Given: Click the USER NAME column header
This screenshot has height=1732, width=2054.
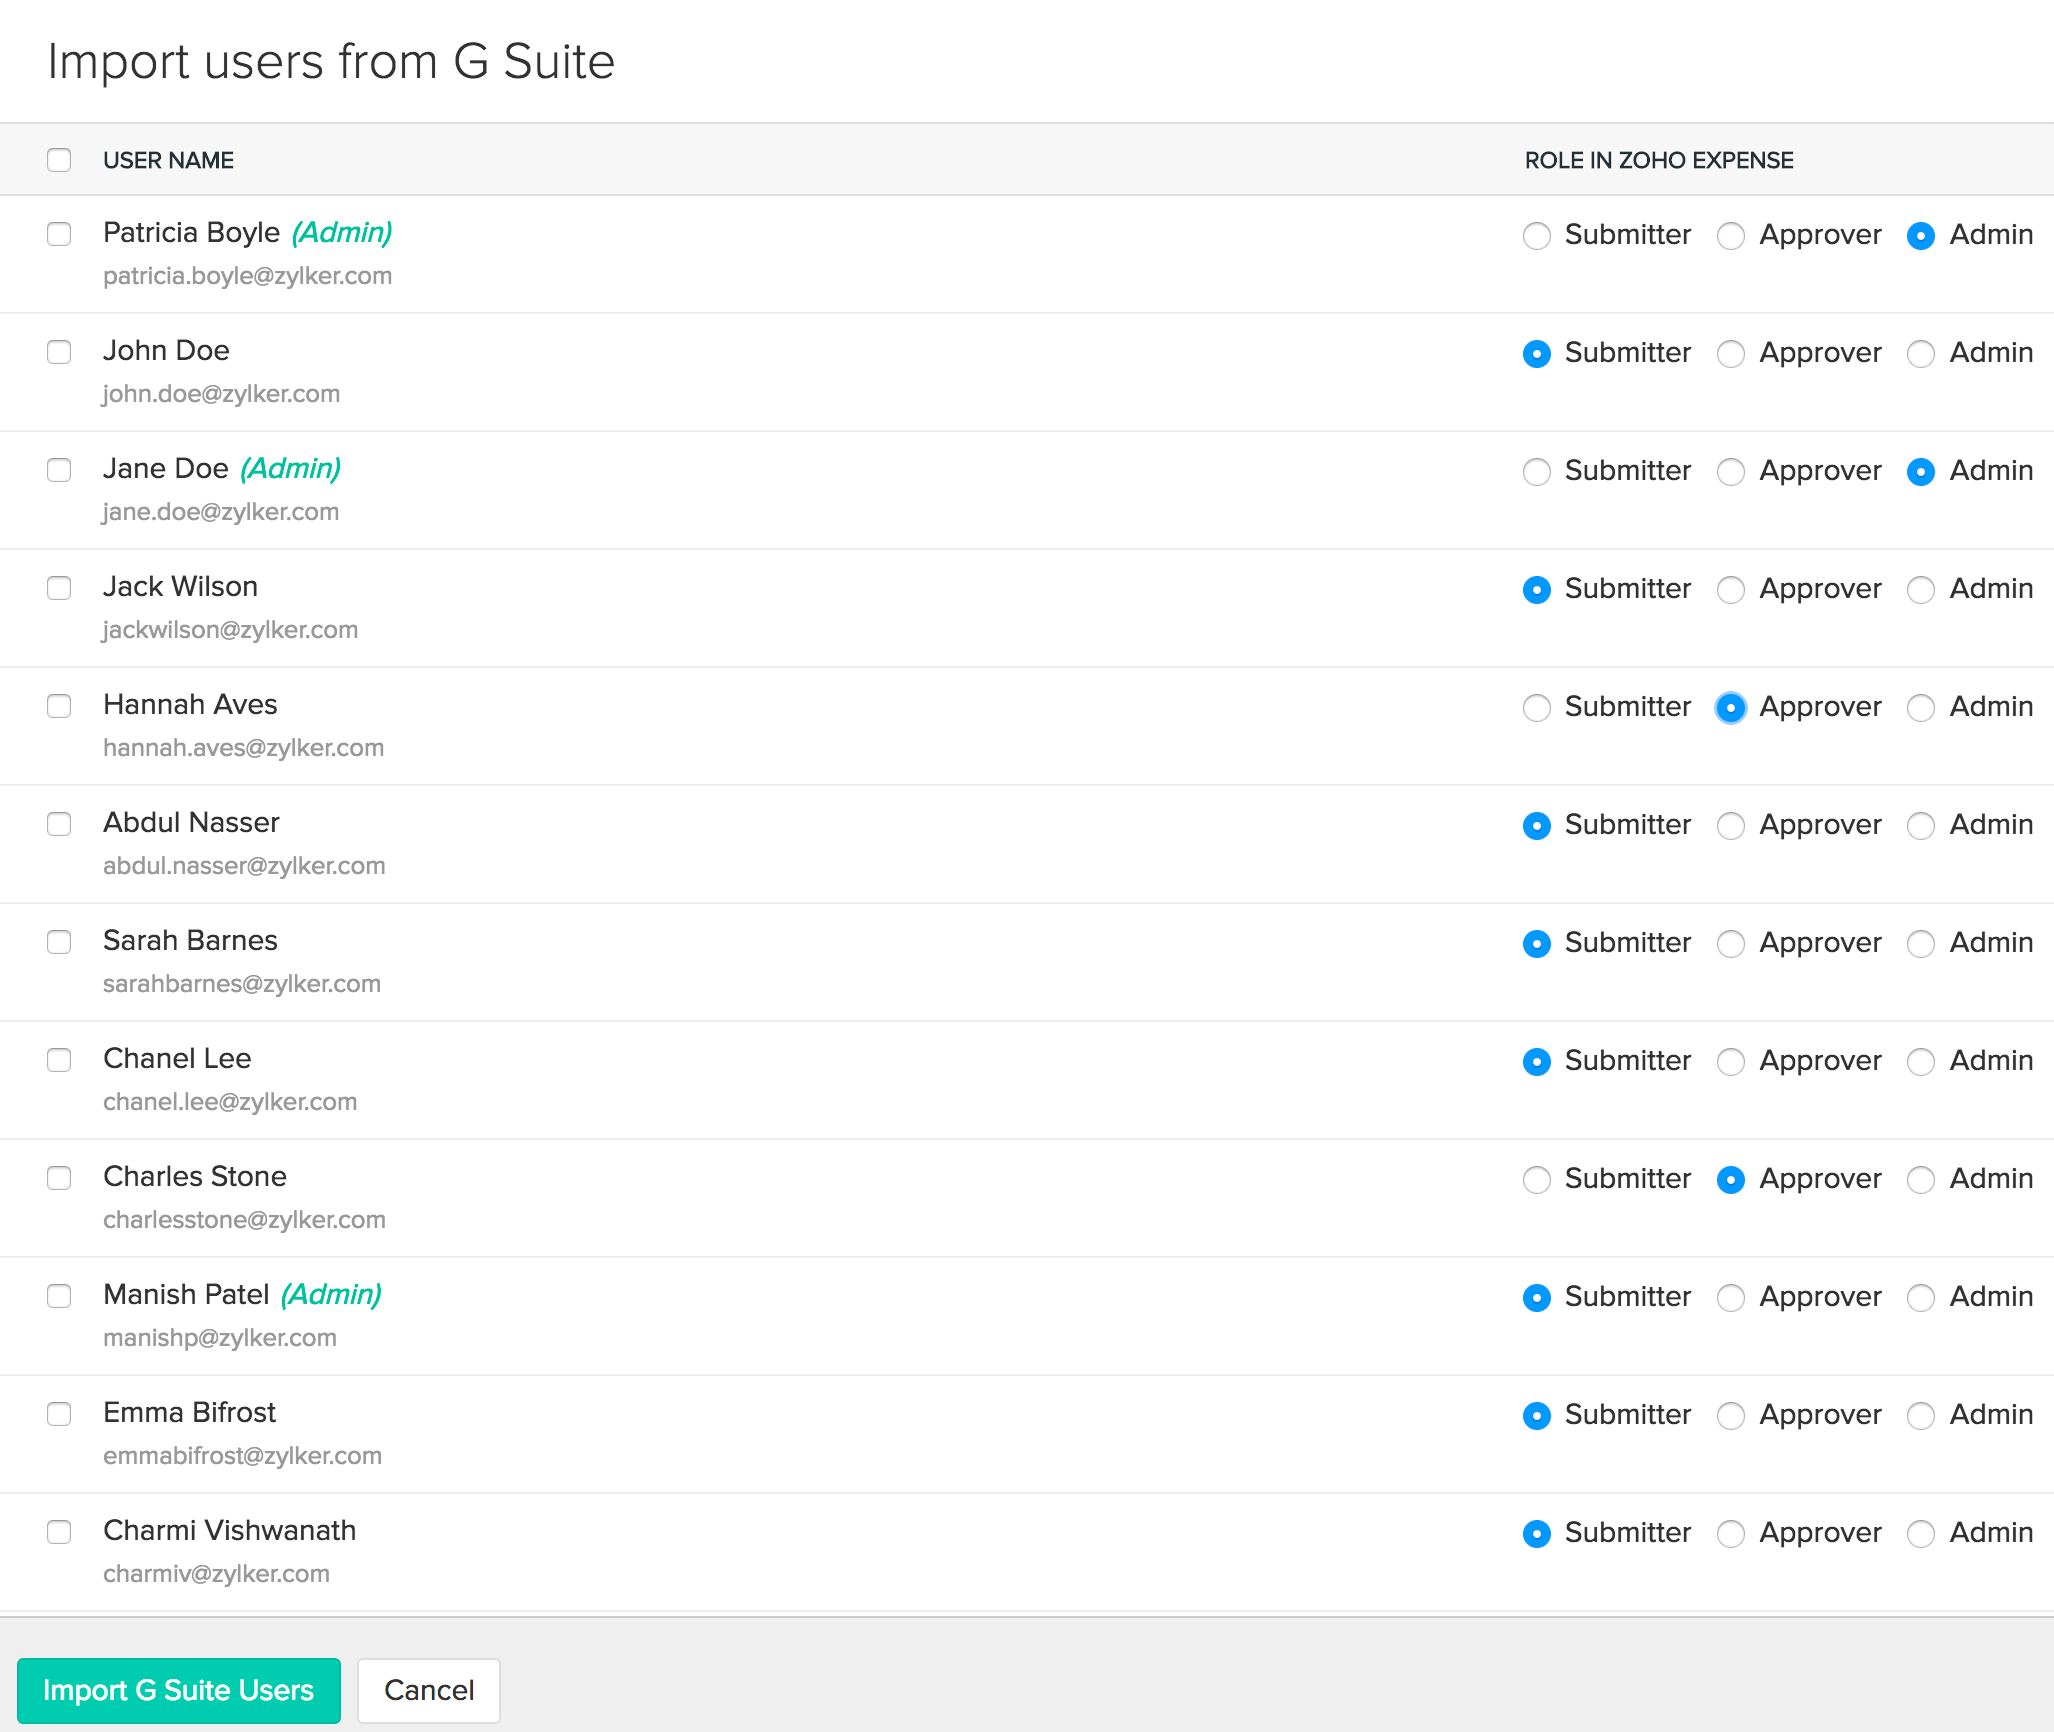Looking at the screenshot, I should [168, 160].
